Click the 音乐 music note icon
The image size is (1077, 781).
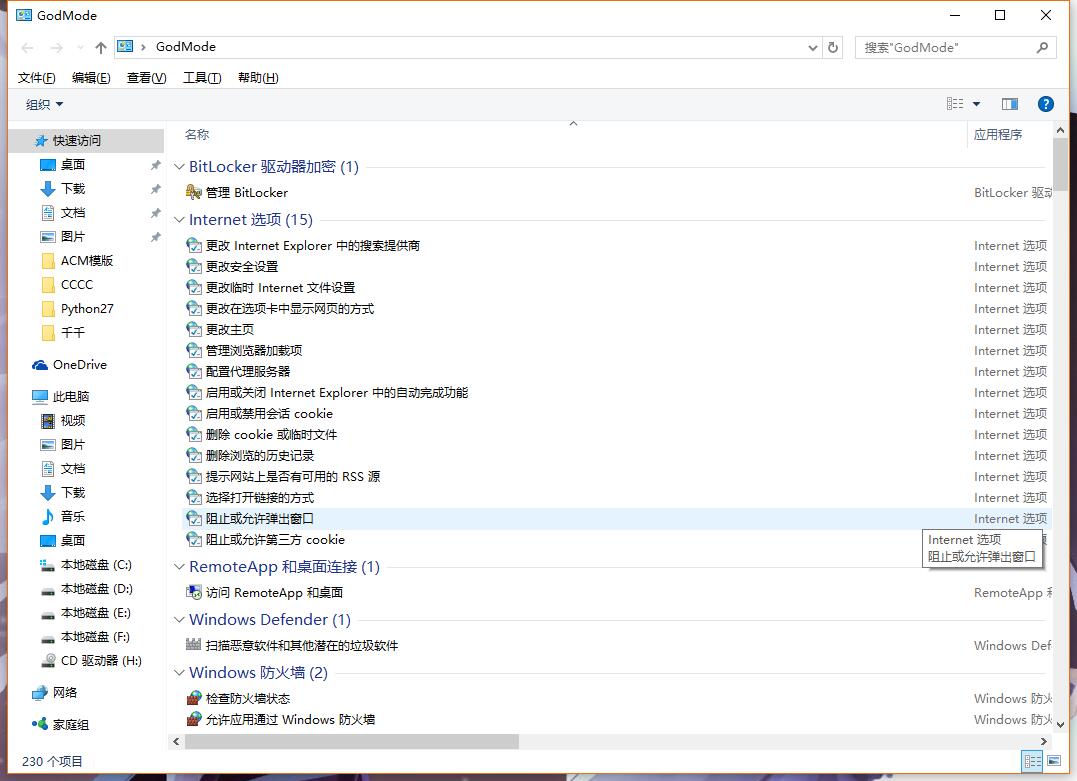(x=47, y=517)
